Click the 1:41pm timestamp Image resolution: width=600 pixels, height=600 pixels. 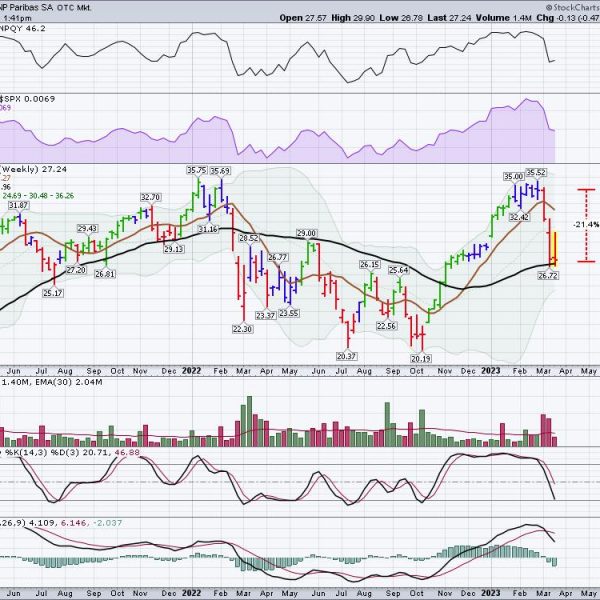tap(17, 18)
